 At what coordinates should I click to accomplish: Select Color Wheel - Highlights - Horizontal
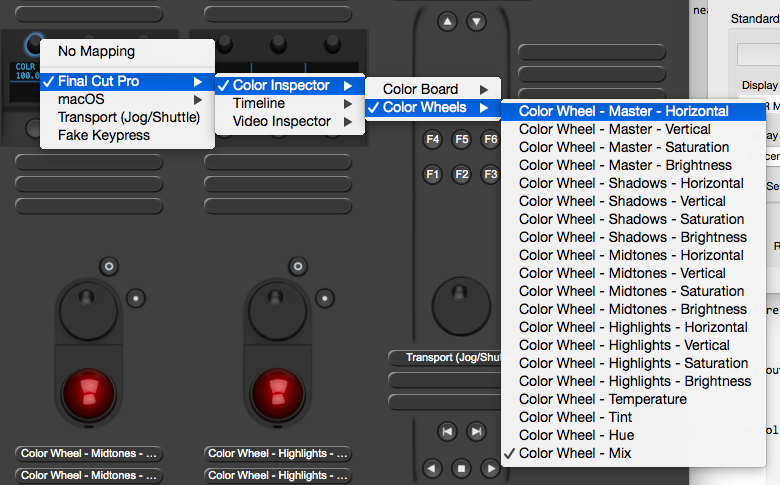pos(633,327)
